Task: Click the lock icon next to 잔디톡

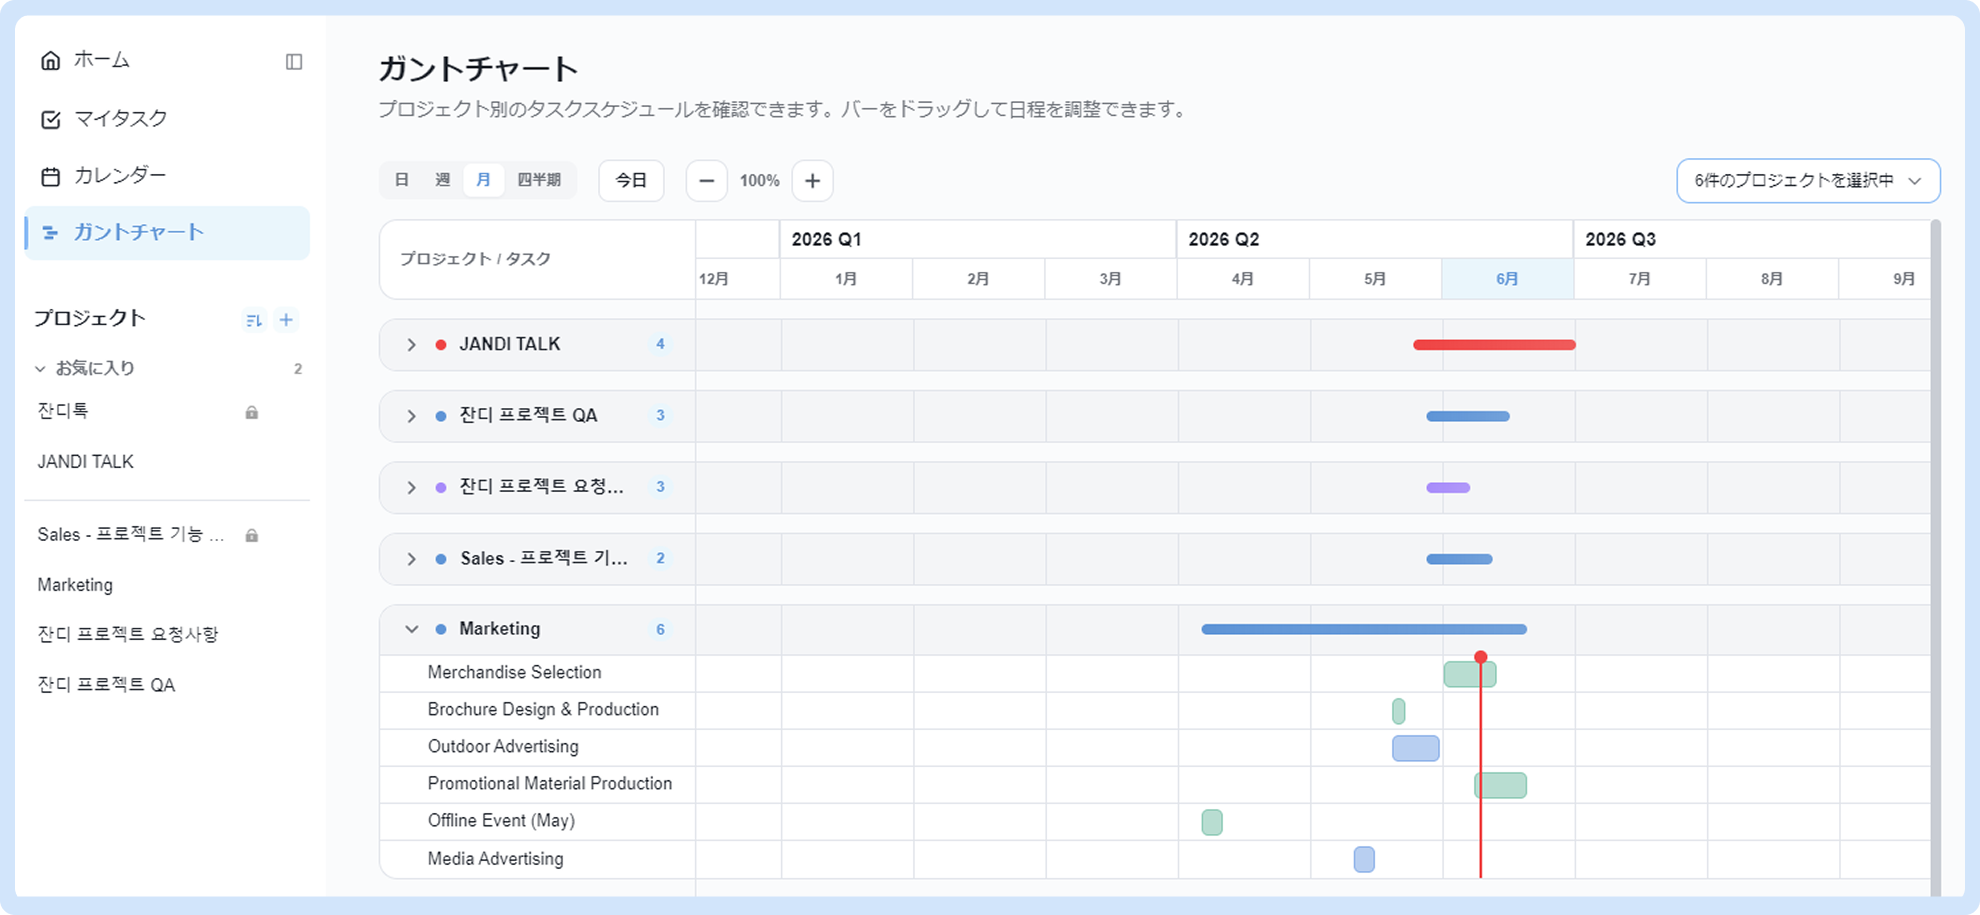Action: (x=252, y=412)
